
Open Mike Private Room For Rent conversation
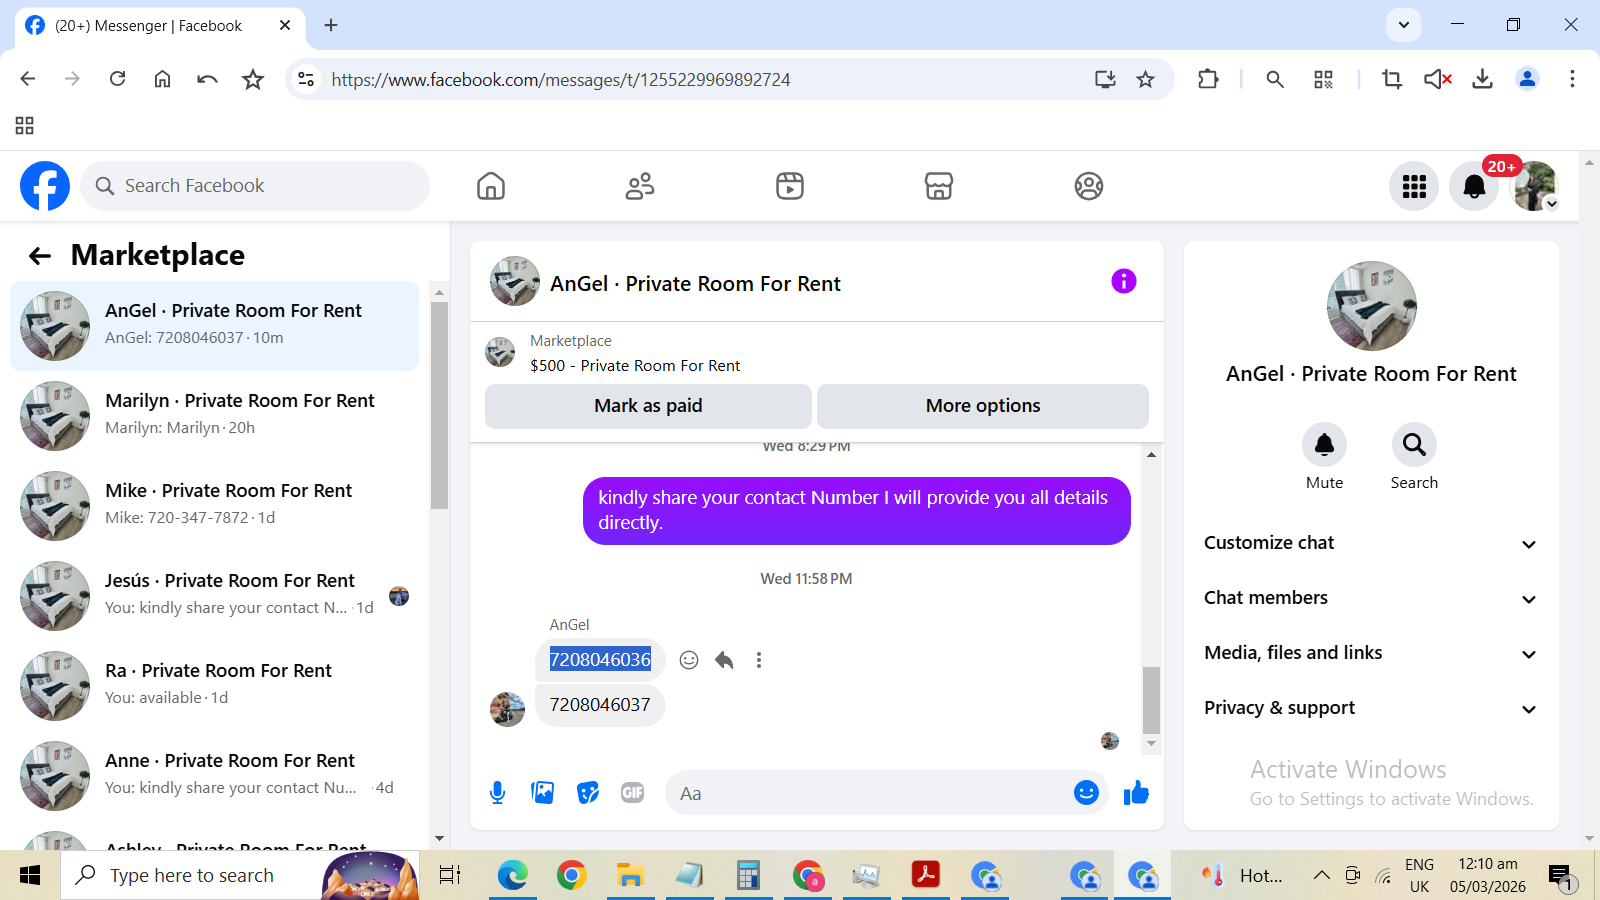[x=214, y=506]
